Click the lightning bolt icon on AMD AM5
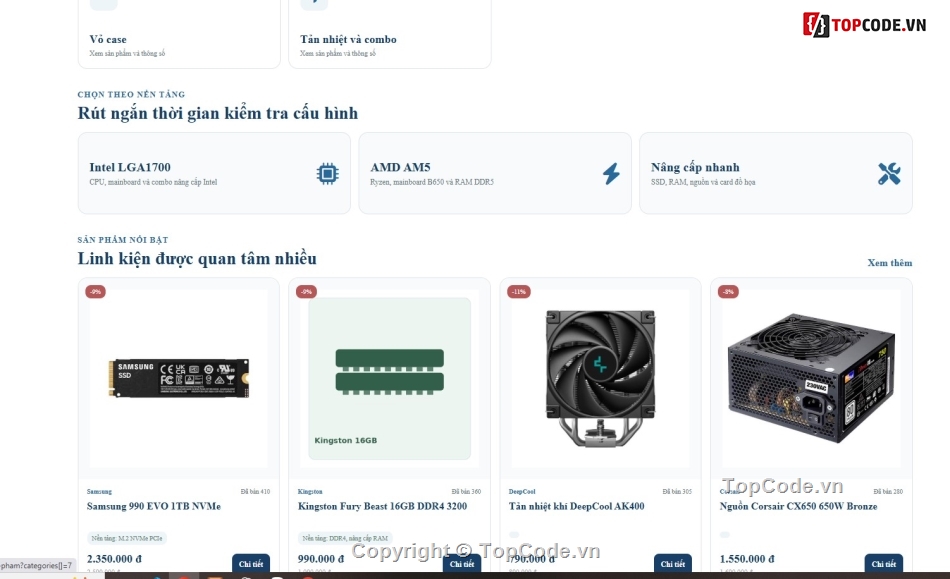This screenshot has width=950, height=579. [611, 174]
